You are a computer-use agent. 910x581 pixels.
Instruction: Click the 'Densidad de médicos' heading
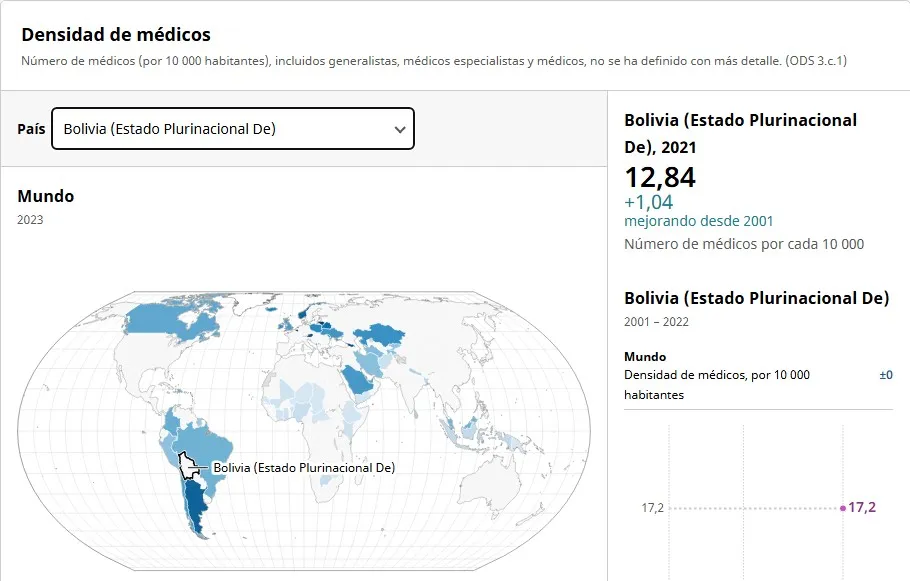pyautogui.click(x=116, y=35)
